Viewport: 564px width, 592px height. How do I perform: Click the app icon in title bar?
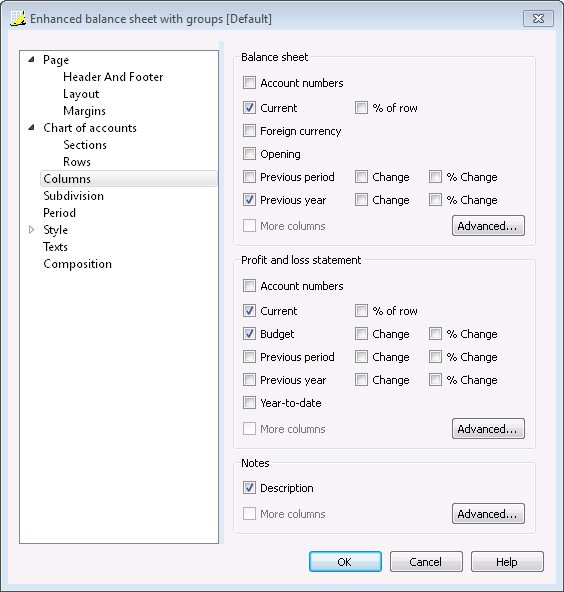tap(18, 18)
